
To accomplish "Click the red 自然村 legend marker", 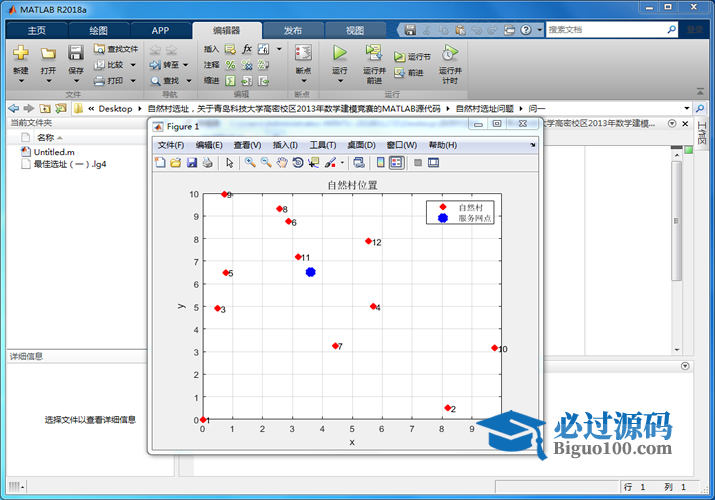I will click(x=442, y=207).
